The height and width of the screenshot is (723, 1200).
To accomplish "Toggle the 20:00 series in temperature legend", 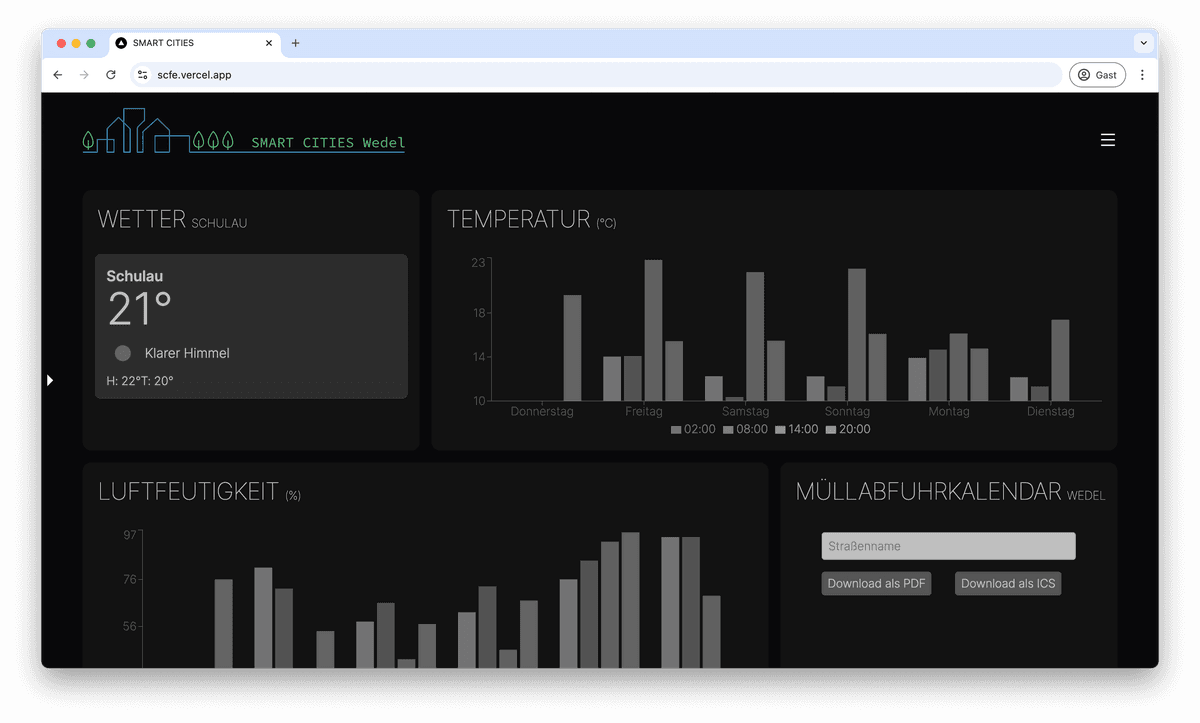I will coord(848,429).
